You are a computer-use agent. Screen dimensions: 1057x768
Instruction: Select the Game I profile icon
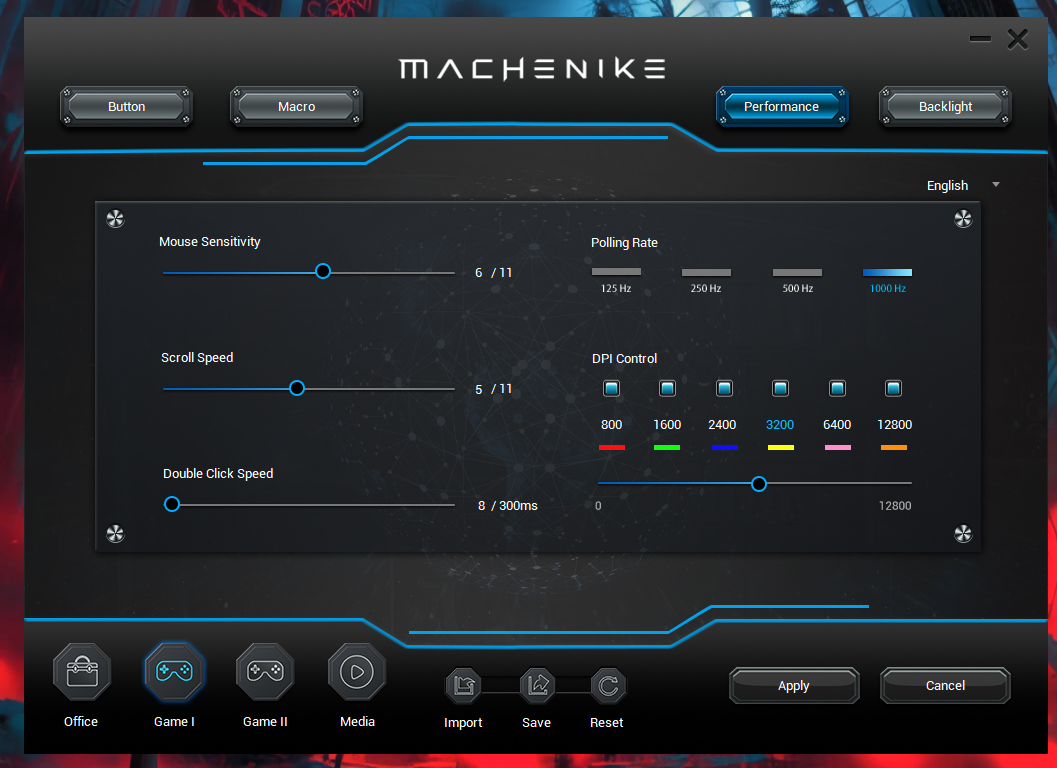pyautogui.click(x=174, y=672)
